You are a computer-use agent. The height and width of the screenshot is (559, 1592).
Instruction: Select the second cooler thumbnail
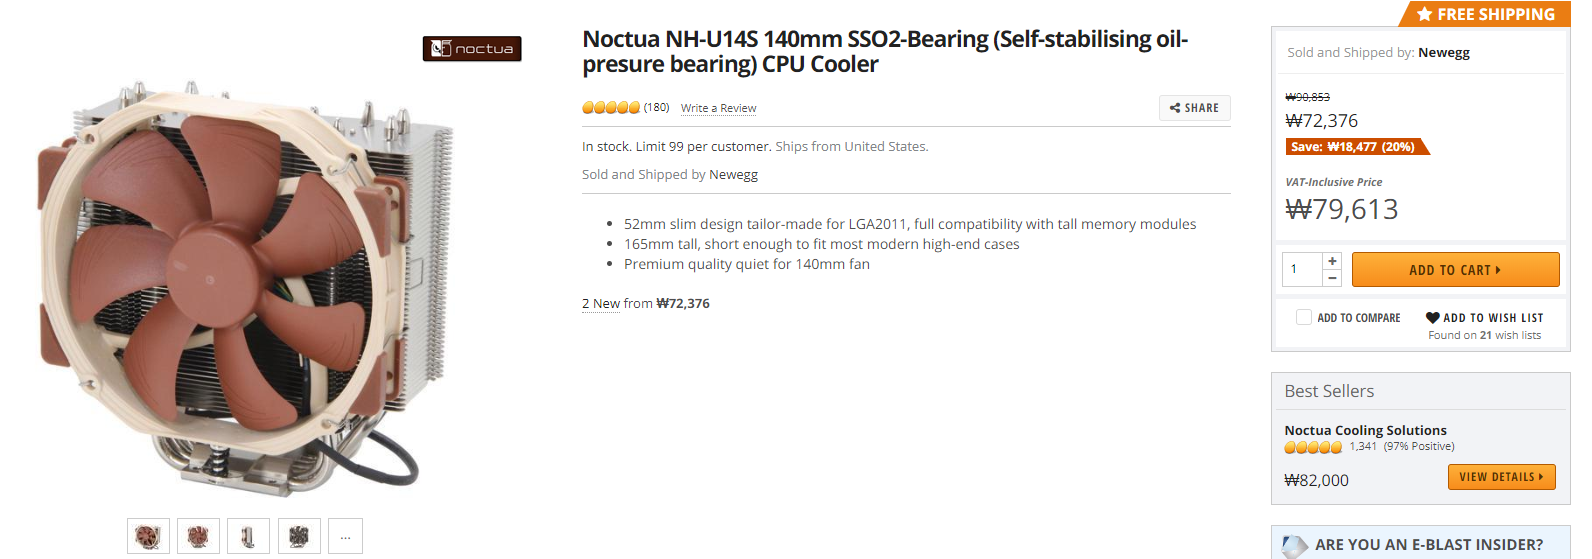coord(198,537)
